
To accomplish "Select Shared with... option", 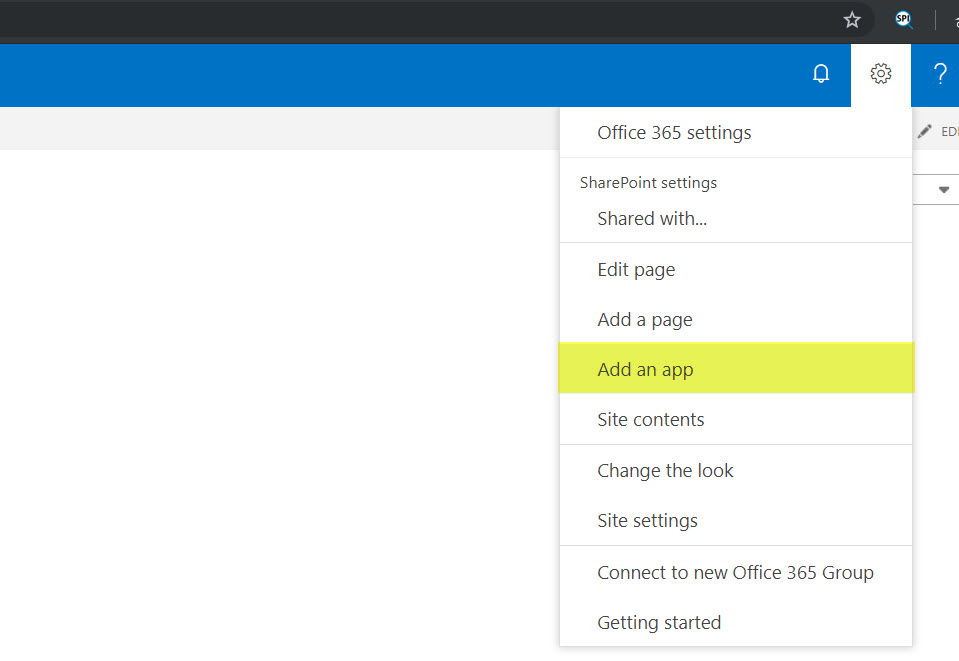I will tap(736, 219).
